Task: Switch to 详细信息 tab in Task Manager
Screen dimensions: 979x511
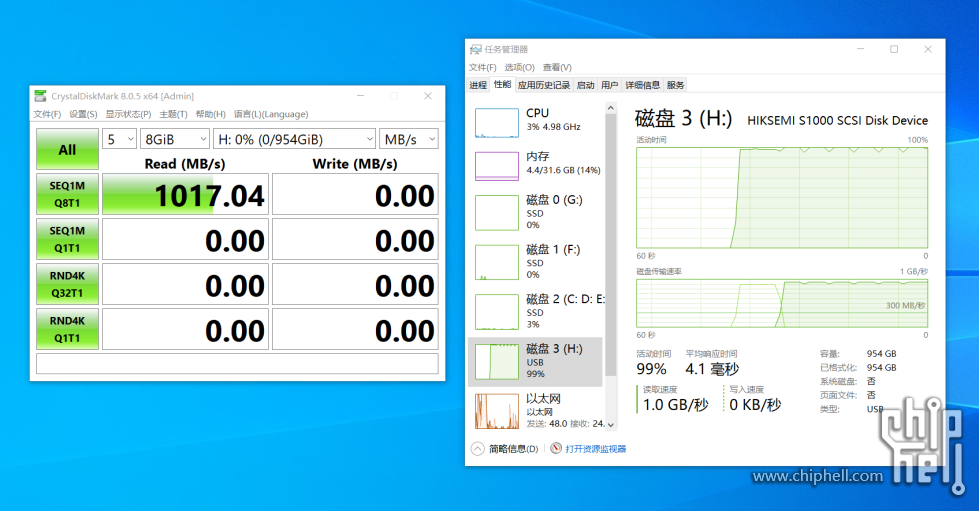Action: point(642,85)
